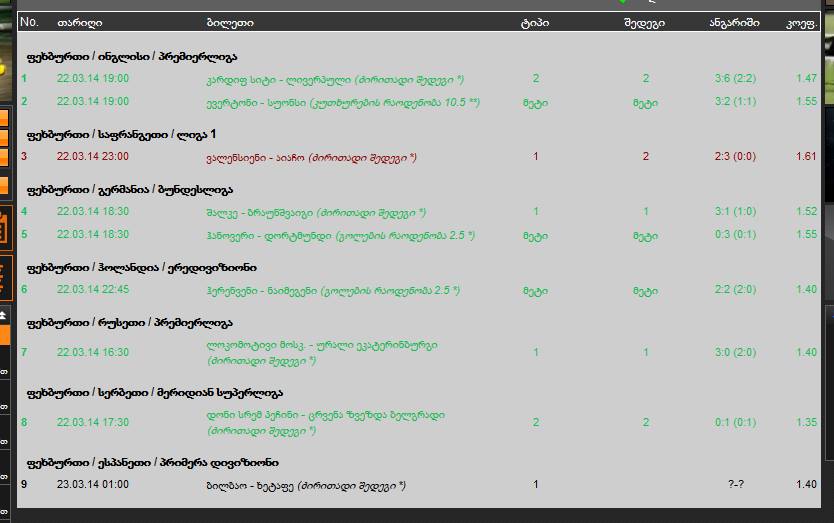Click score '0:3 (0:1)' in row 5
This screenshot has height=523, width=834.
tap(735, 235)
